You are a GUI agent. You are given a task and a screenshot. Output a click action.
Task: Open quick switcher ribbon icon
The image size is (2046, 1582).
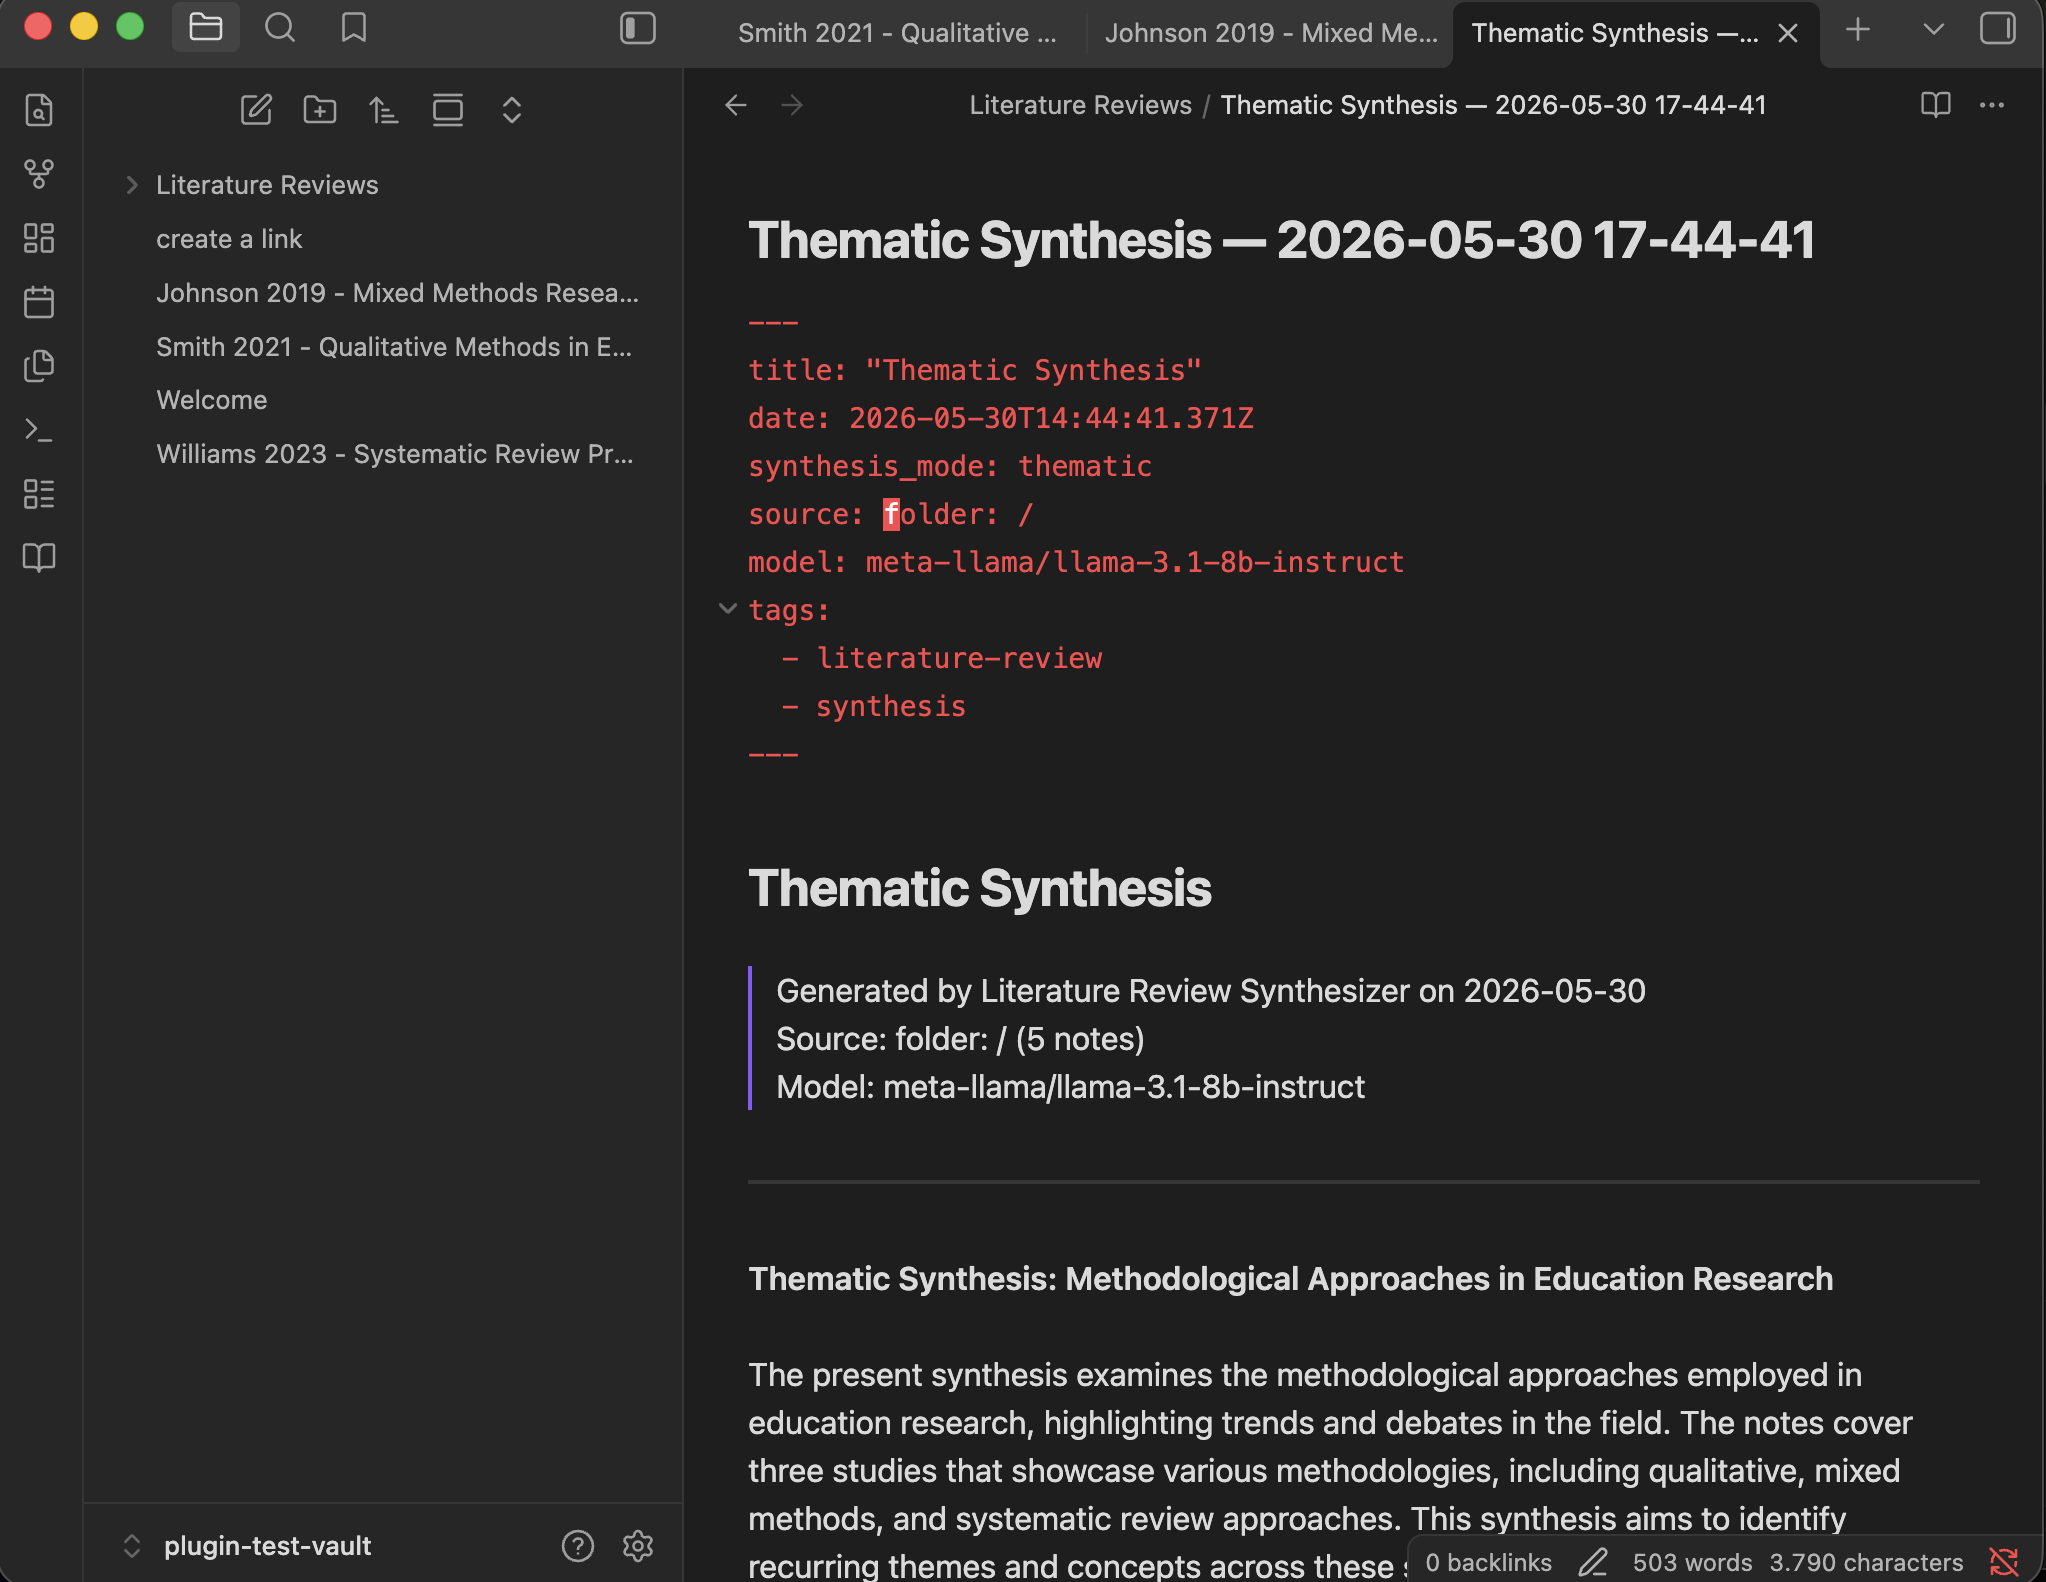39,110
